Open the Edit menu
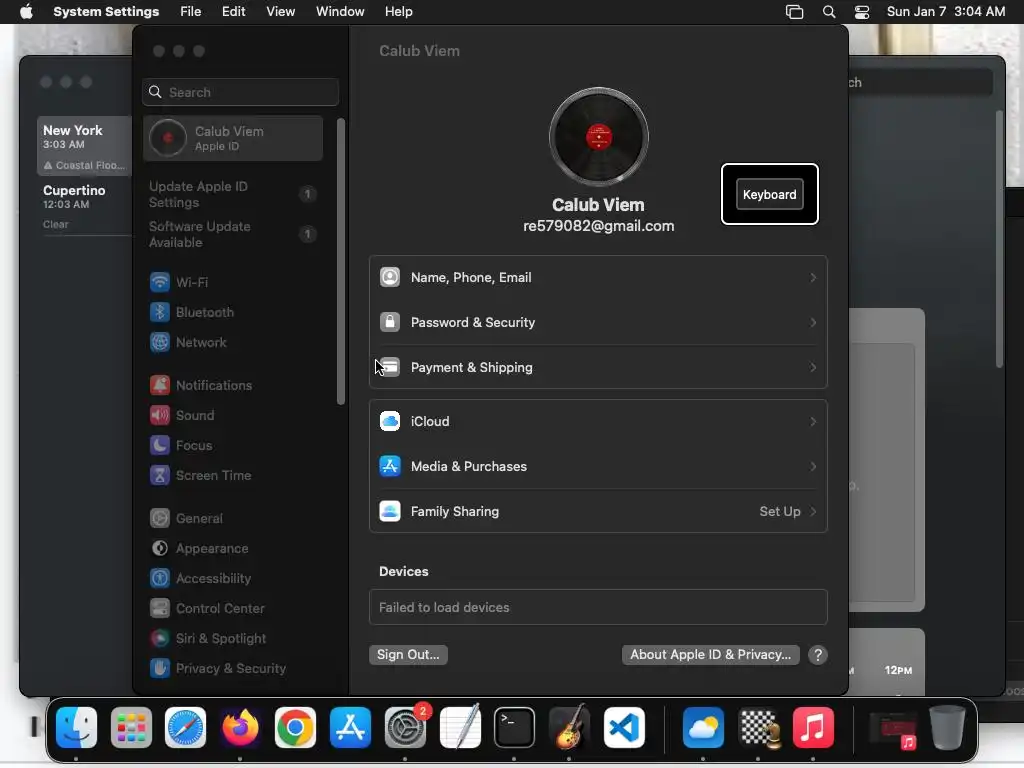Screen dimensions: 1024x768 (233, 12)
